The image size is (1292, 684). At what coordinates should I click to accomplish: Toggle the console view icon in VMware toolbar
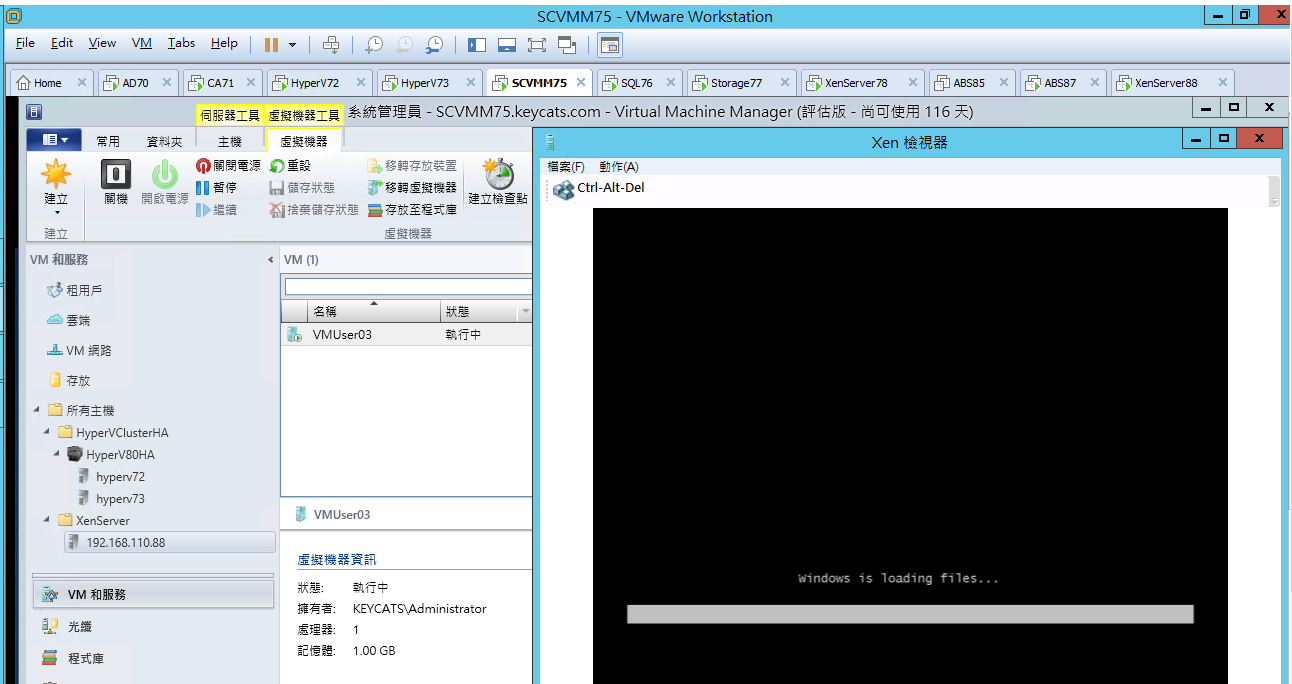[610, 44]
